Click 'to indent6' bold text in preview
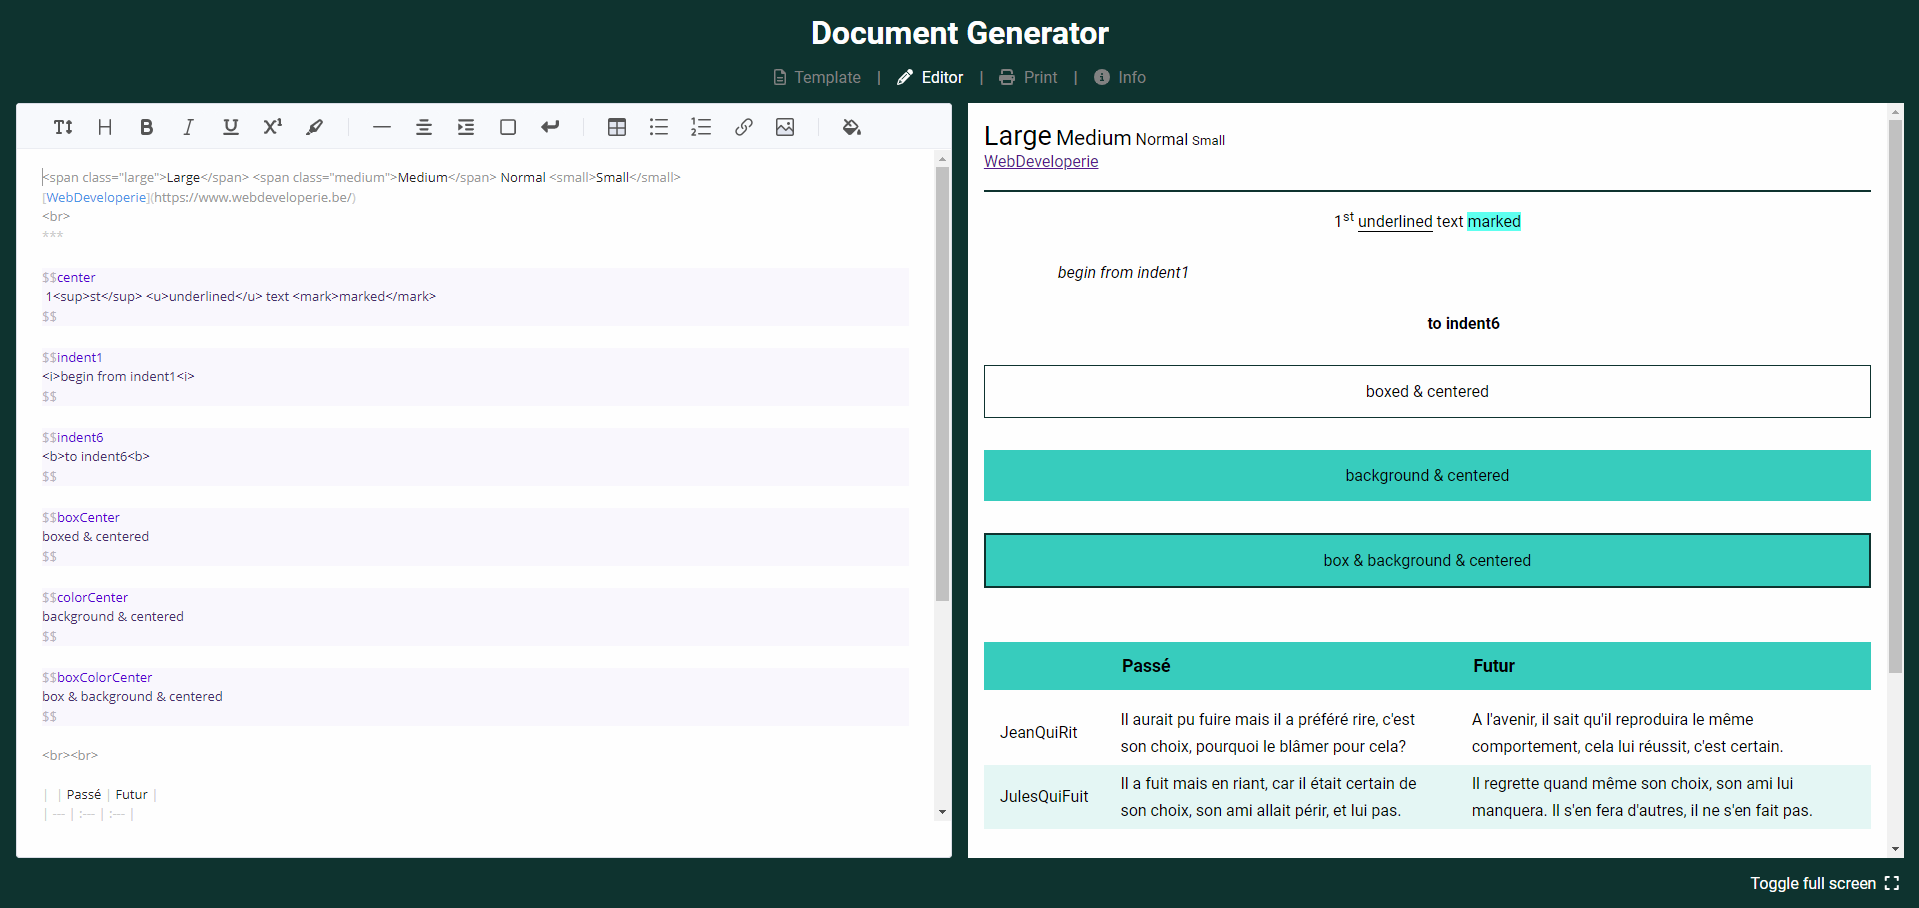 pos(1463,323)
